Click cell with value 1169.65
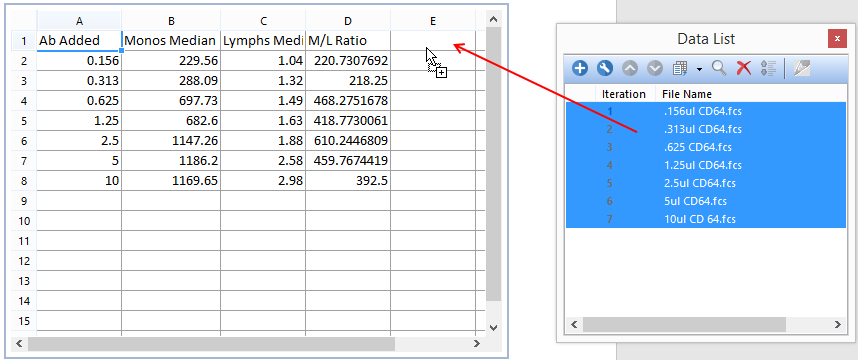This screenshot has width=858, height=361. pyautogui.click(x=171, y=180)
